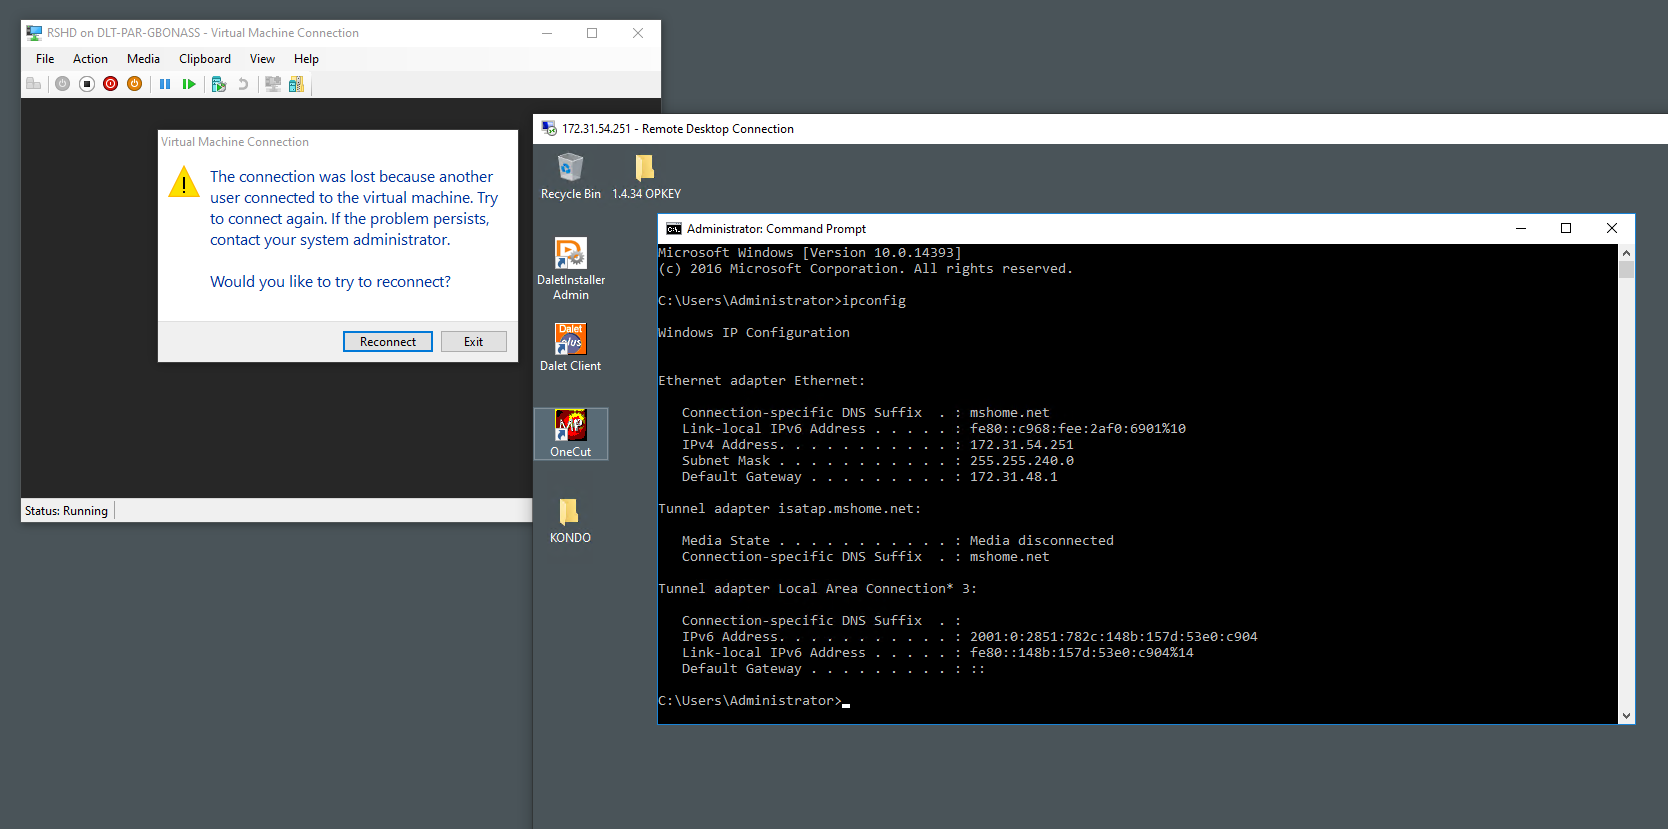Pause the virtual machine with the blue bars
Viewport: 1668px width, 829px height.
pos(165,84)
